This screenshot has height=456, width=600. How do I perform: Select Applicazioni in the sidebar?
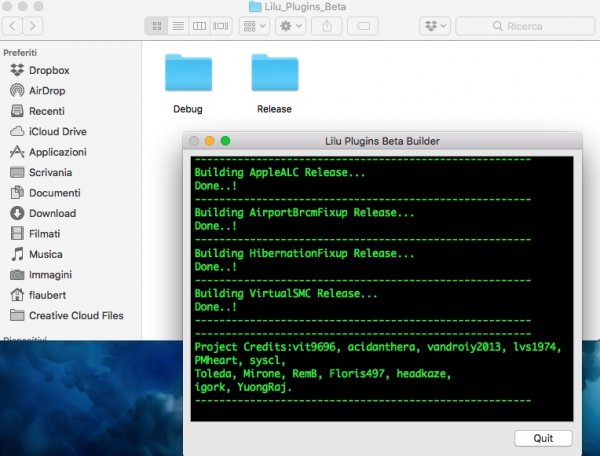coord(57,152)
